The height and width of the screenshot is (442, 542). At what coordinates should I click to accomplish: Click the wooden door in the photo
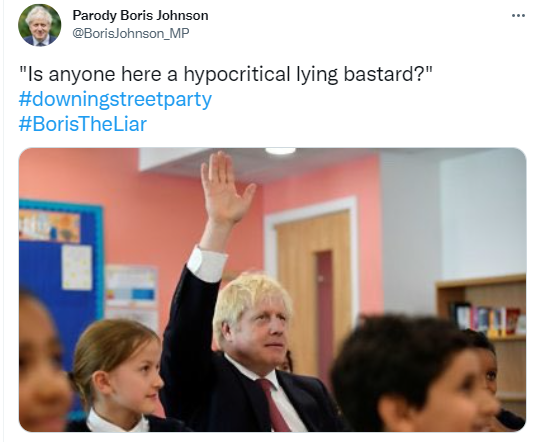click(x=314, y=287)
